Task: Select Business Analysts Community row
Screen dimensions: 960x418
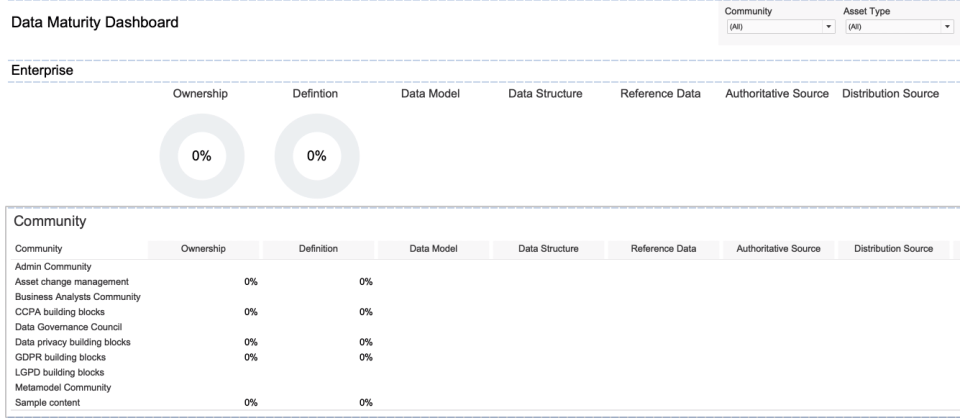Action: pos(78,296)
